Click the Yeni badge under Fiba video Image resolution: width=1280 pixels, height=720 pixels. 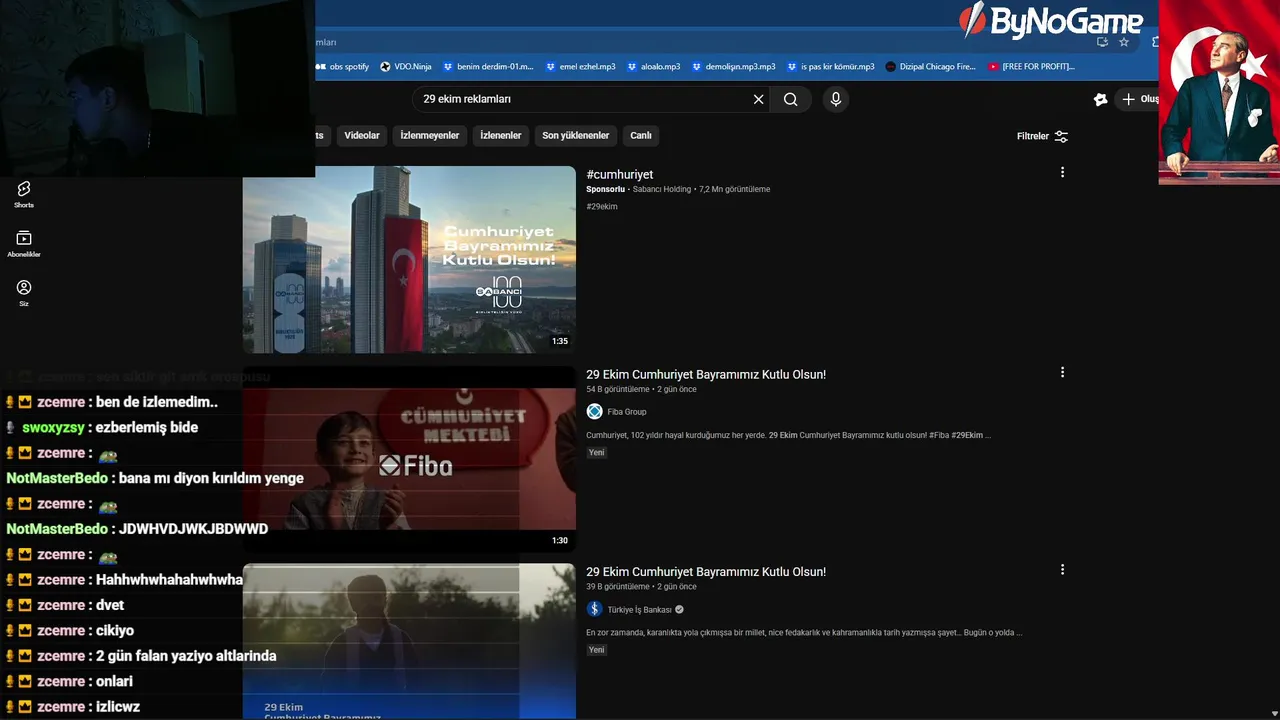point(596,453)
